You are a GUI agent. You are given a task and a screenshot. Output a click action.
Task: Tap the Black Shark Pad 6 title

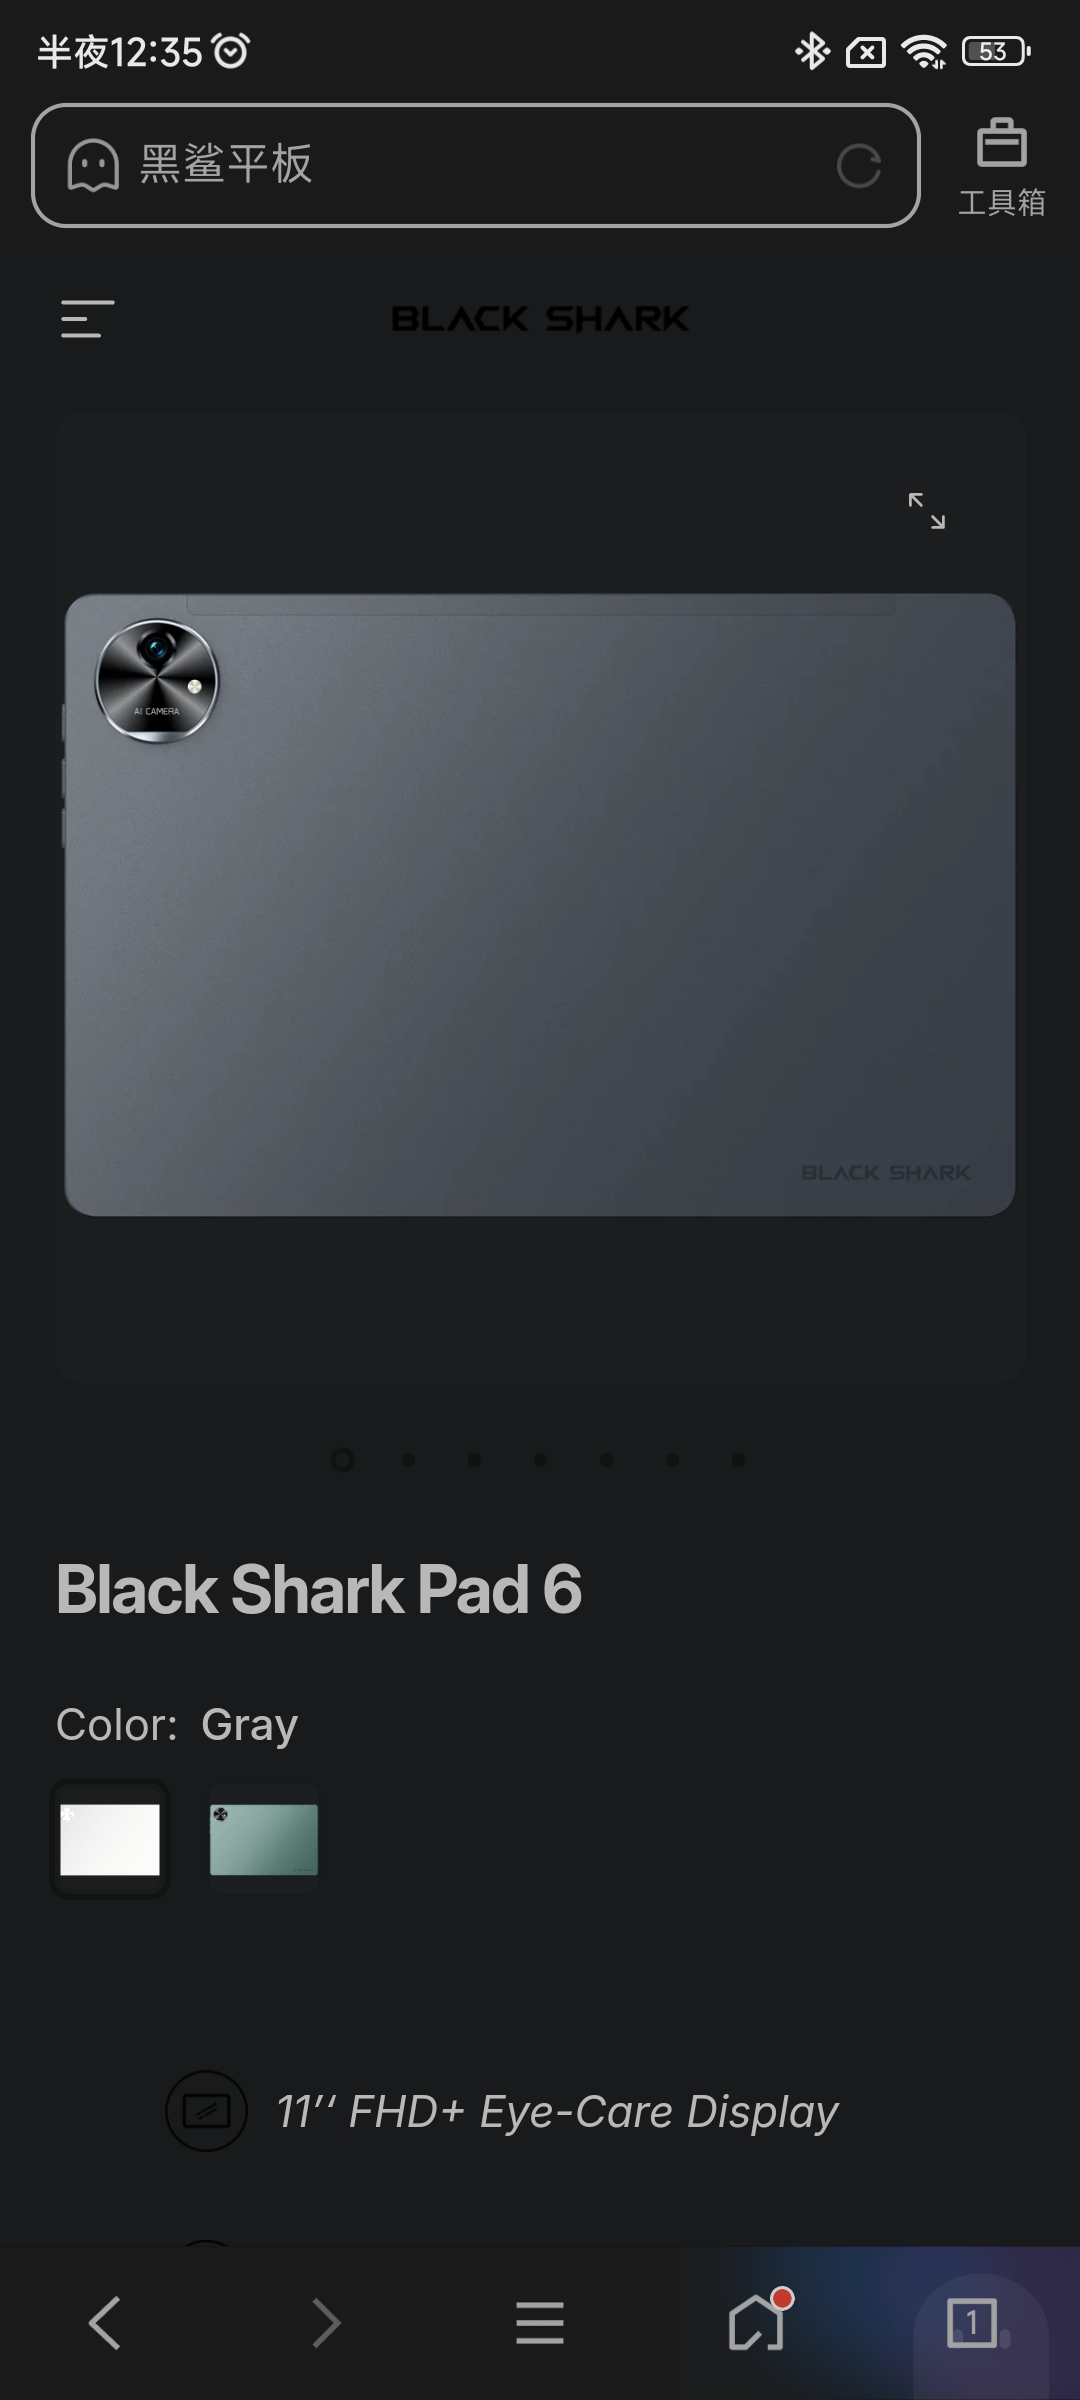click(318, 1589)
